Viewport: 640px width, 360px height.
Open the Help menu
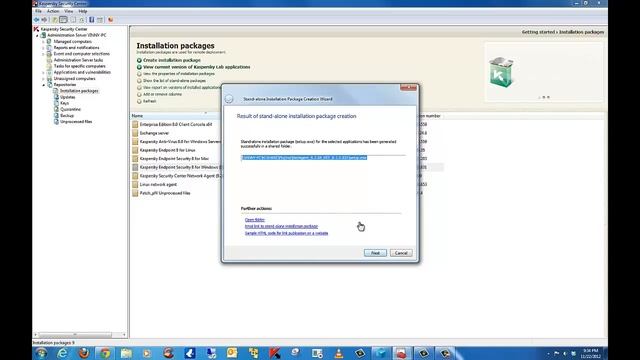point(83,11)
